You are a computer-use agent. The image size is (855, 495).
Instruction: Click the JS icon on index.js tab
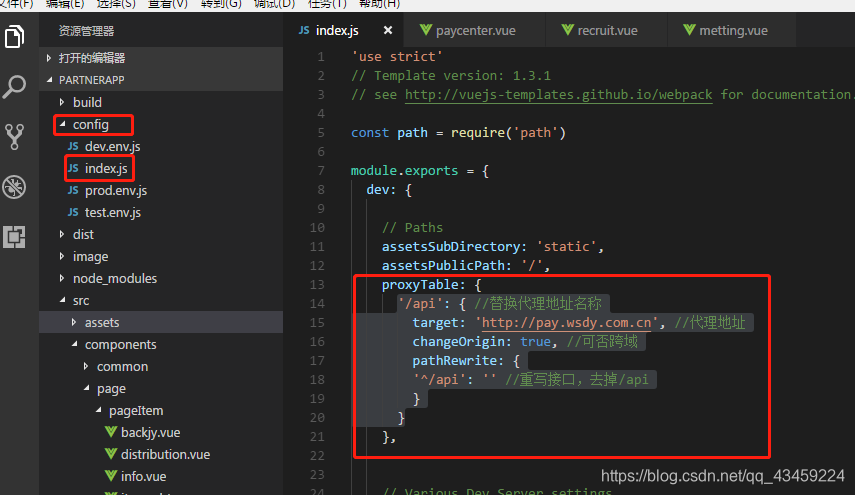pyautogui.click(x=304, y=30)
